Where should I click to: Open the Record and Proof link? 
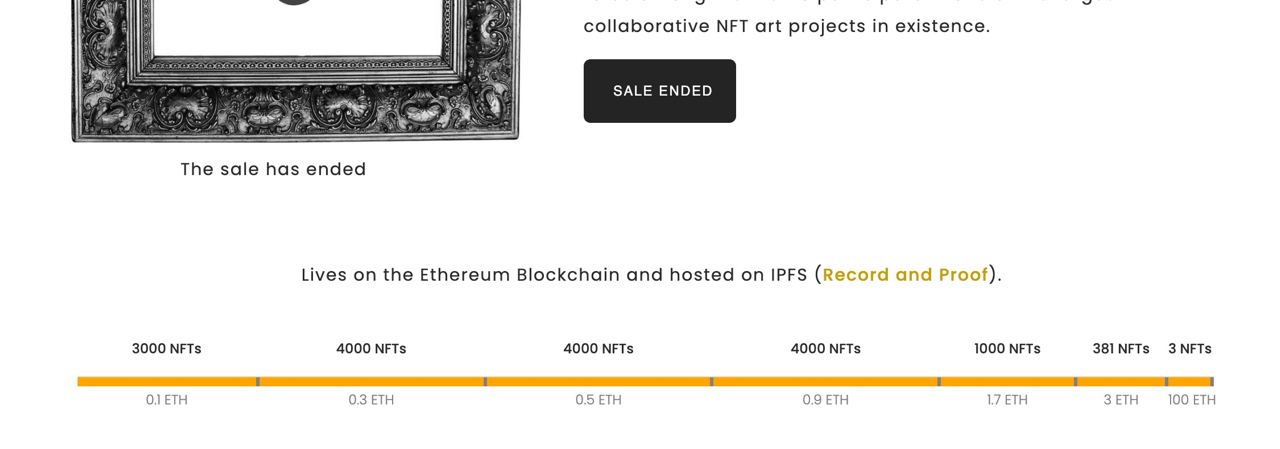[905, 275]
